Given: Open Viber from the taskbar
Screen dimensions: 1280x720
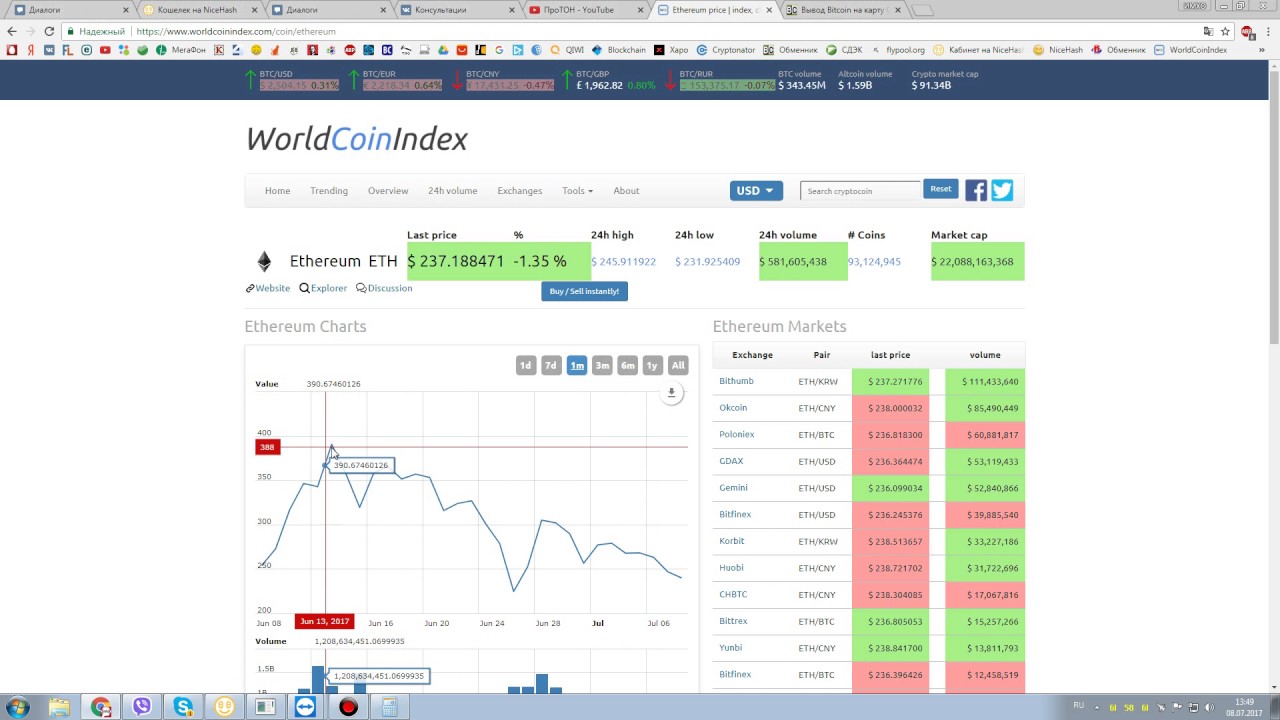Looking at the screenshot, I should pyautogui.click(x=142, y=707).
